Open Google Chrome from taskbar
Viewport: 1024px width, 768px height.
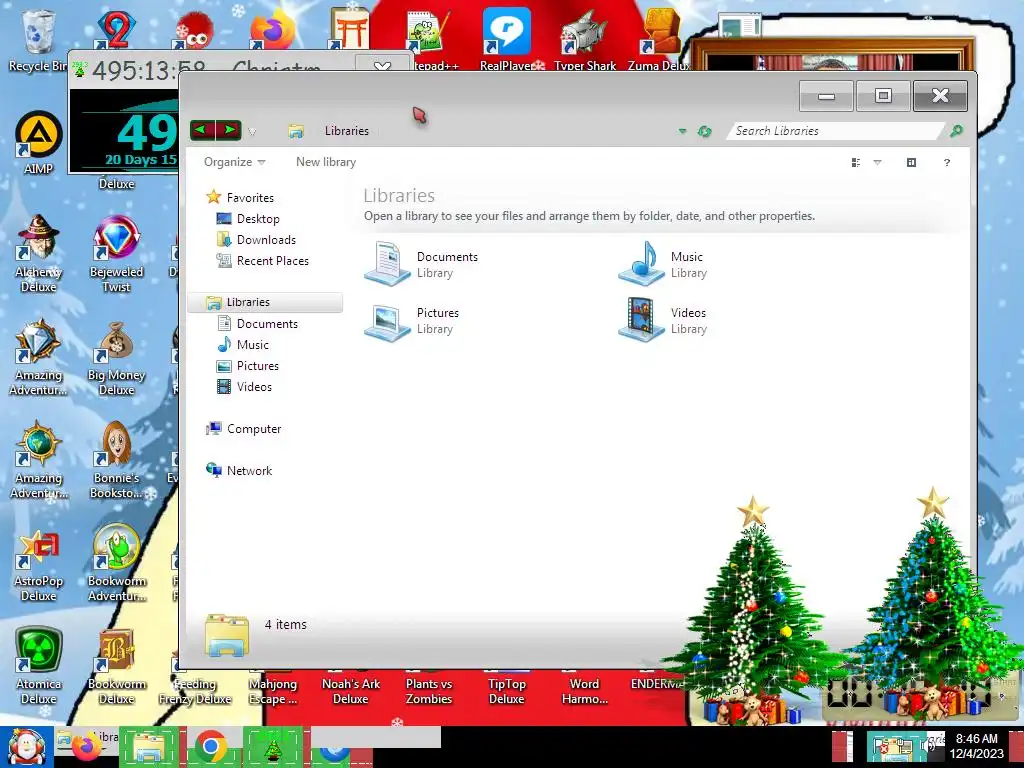pyautogui.click(x=210, y=747)
